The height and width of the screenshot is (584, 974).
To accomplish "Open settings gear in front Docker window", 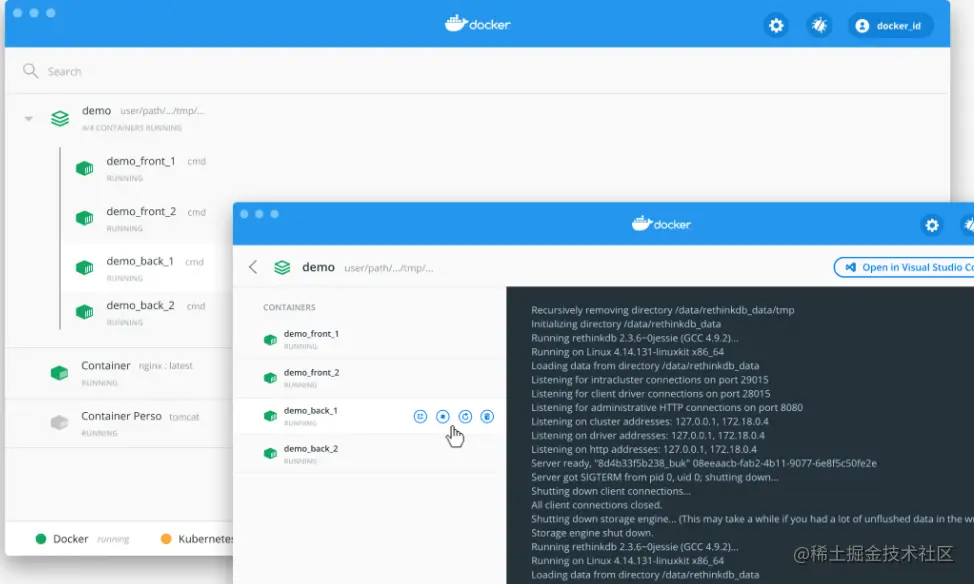I will point(932,225).
